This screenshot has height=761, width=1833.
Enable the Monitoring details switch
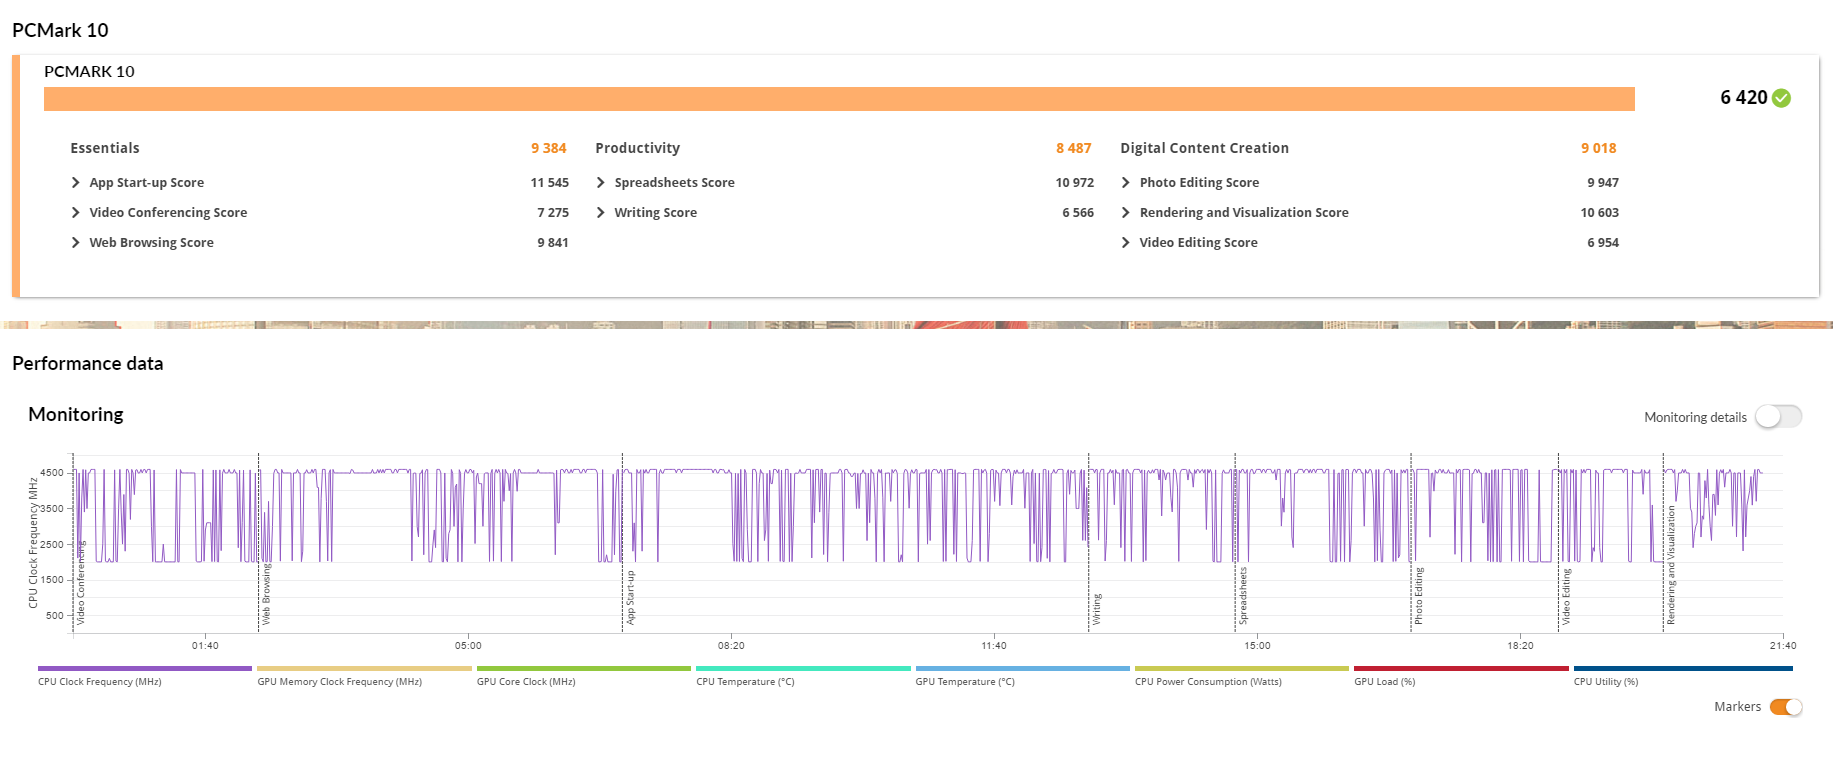pyautogui.click(x=1778, y=417)
